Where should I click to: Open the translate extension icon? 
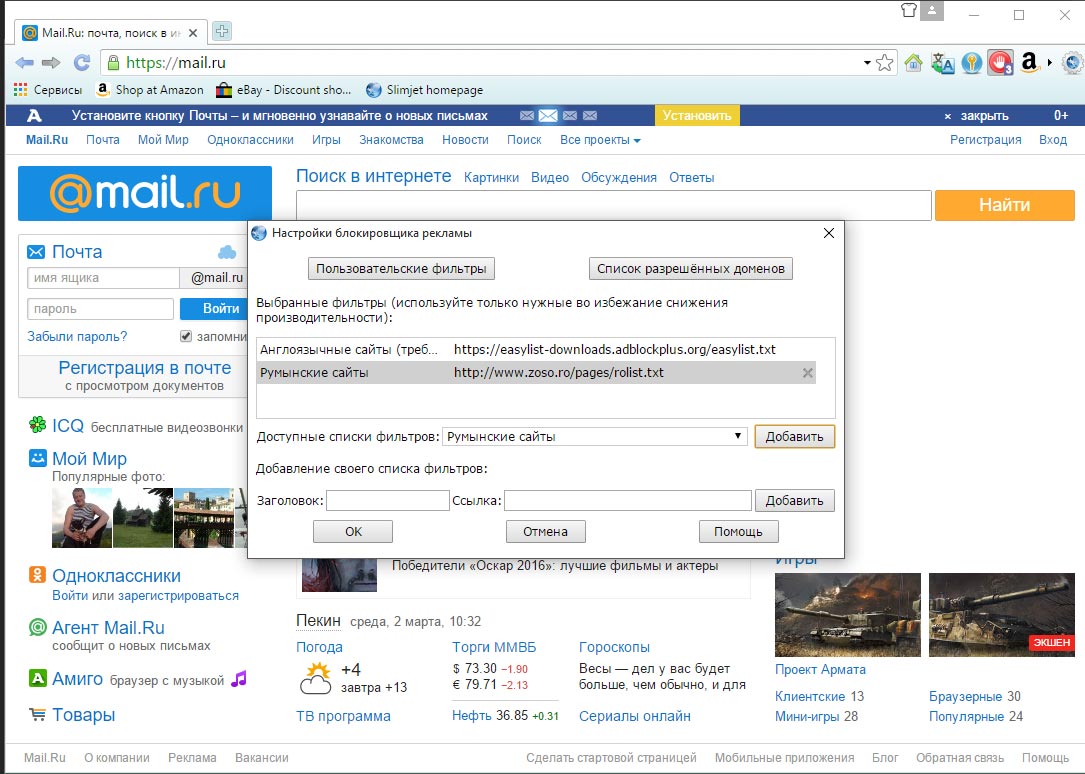click(942, 63)
